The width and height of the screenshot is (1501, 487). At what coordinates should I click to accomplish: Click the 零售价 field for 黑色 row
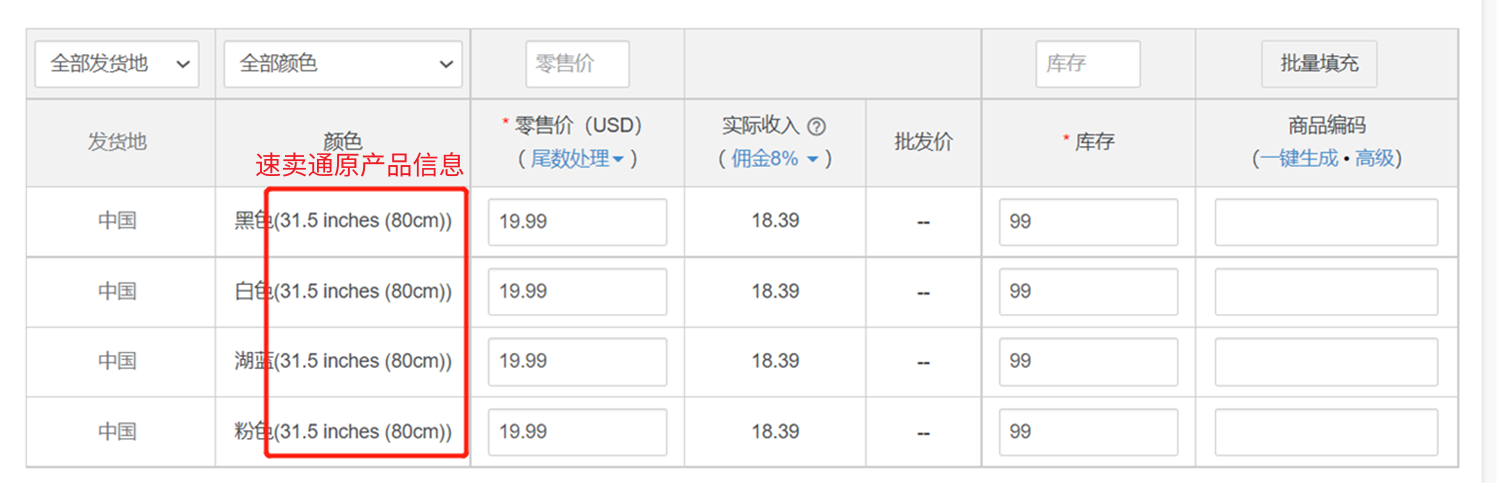pos(577,222)
